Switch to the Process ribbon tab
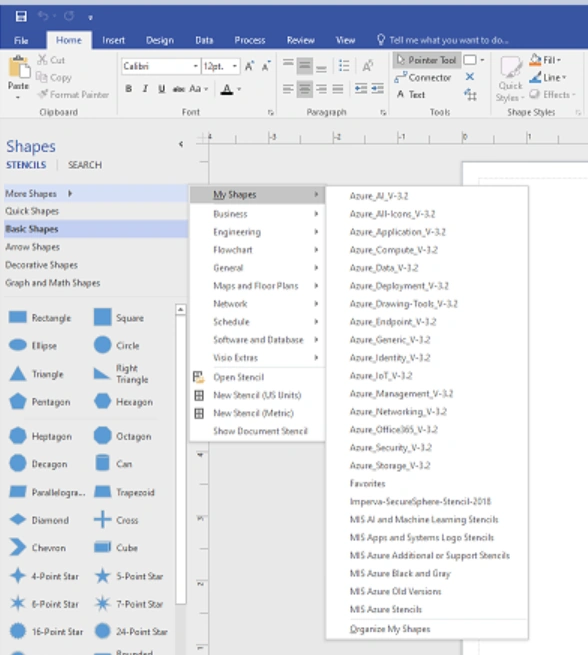The height and width of the screenshot is (655, 588). tap(249, 41)
